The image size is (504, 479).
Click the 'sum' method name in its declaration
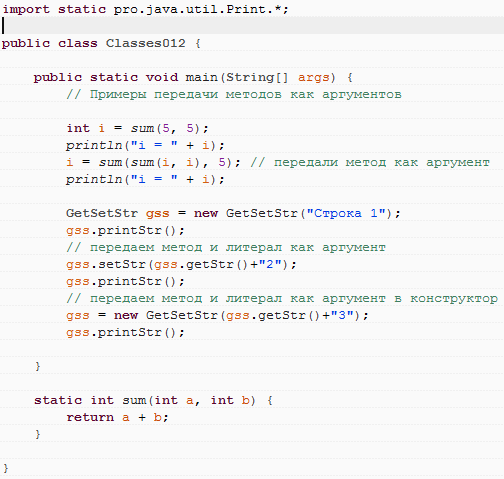[x=134, y=400]
